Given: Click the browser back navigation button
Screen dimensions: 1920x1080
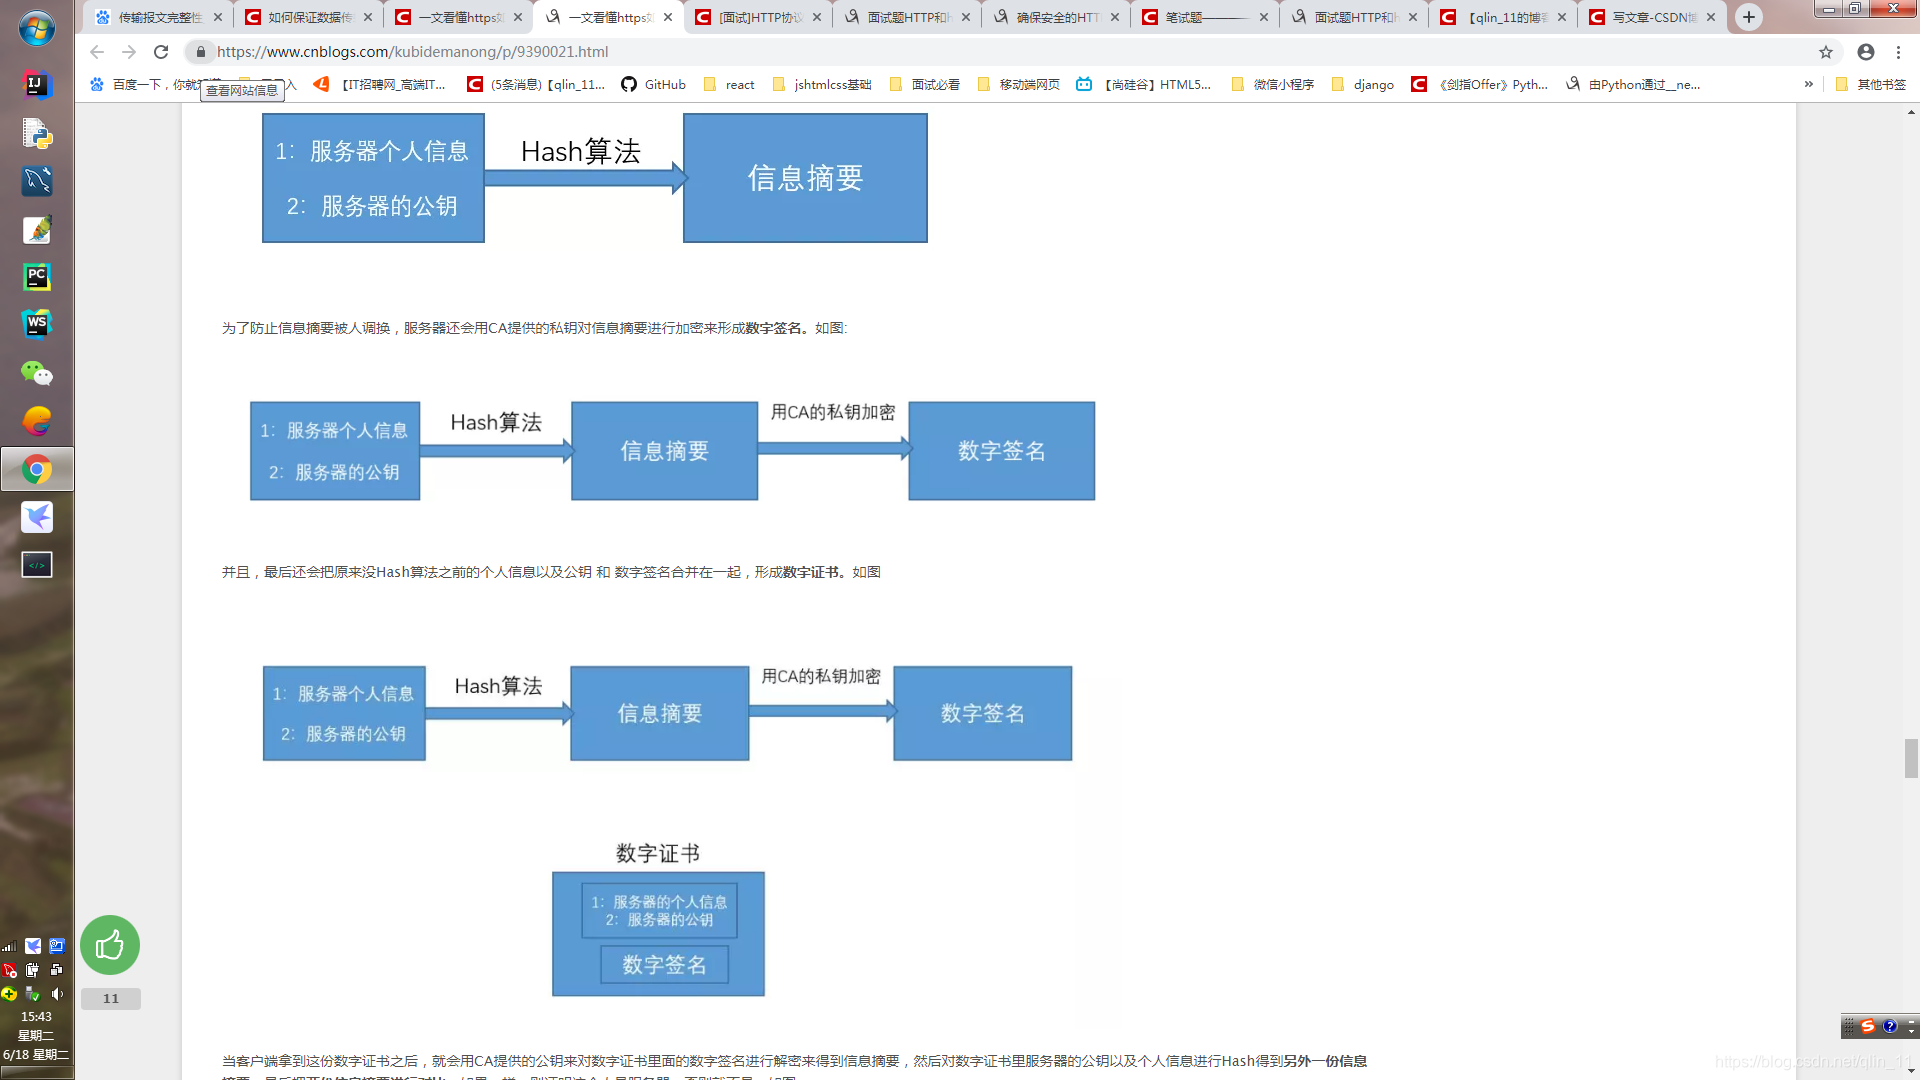Looking at the screenshot, I should point(95,52).
